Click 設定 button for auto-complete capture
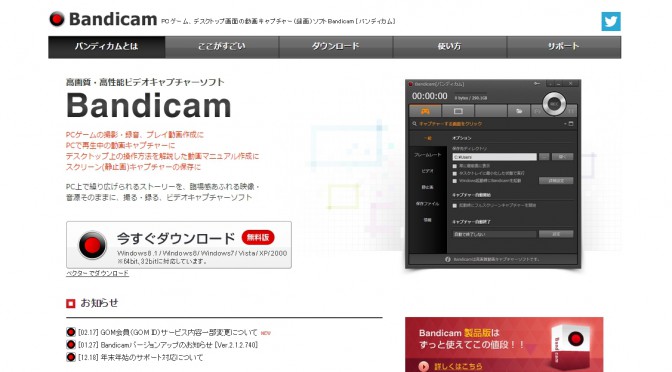This screenshot has width=672, height=372. coord(556,234)
